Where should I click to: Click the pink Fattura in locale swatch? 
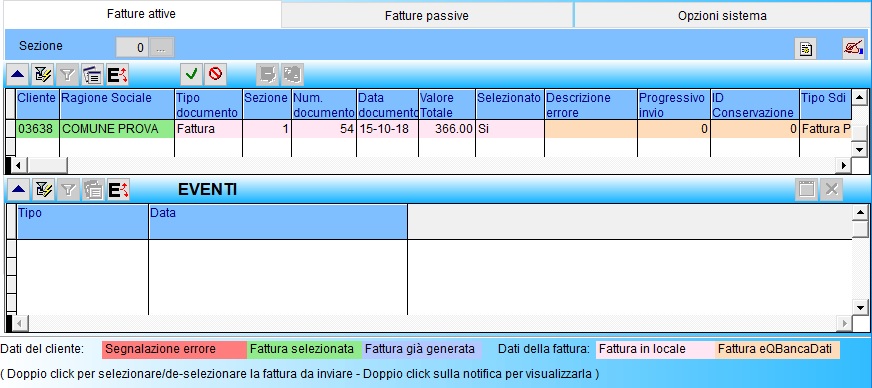coord(655,350)
